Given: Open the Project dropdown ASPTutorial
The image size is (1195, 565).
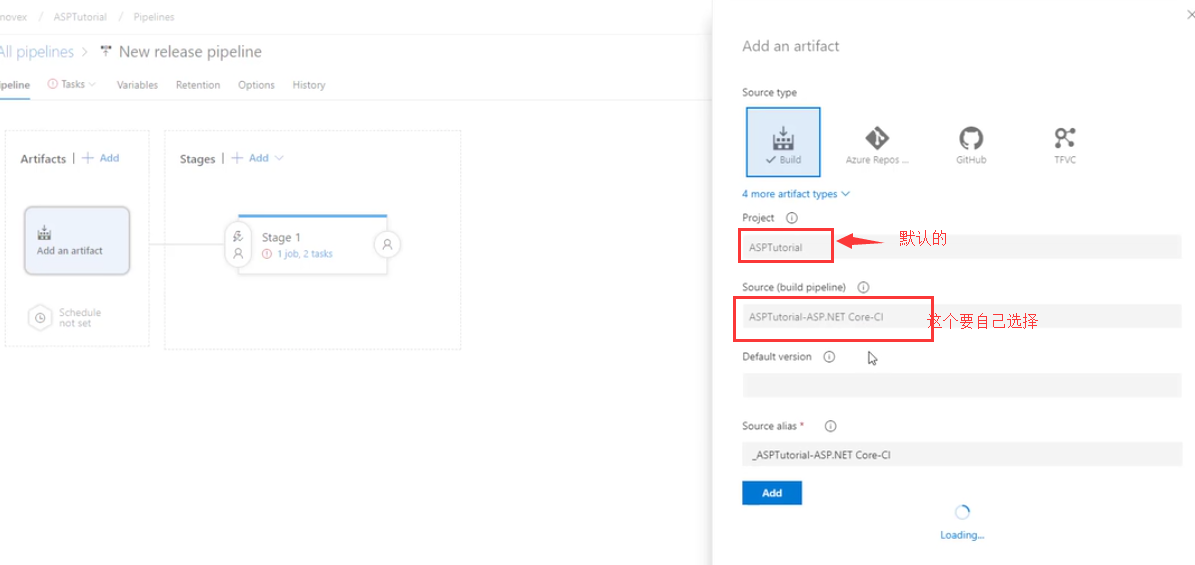Looking at the screenshot, I should 961,247.
